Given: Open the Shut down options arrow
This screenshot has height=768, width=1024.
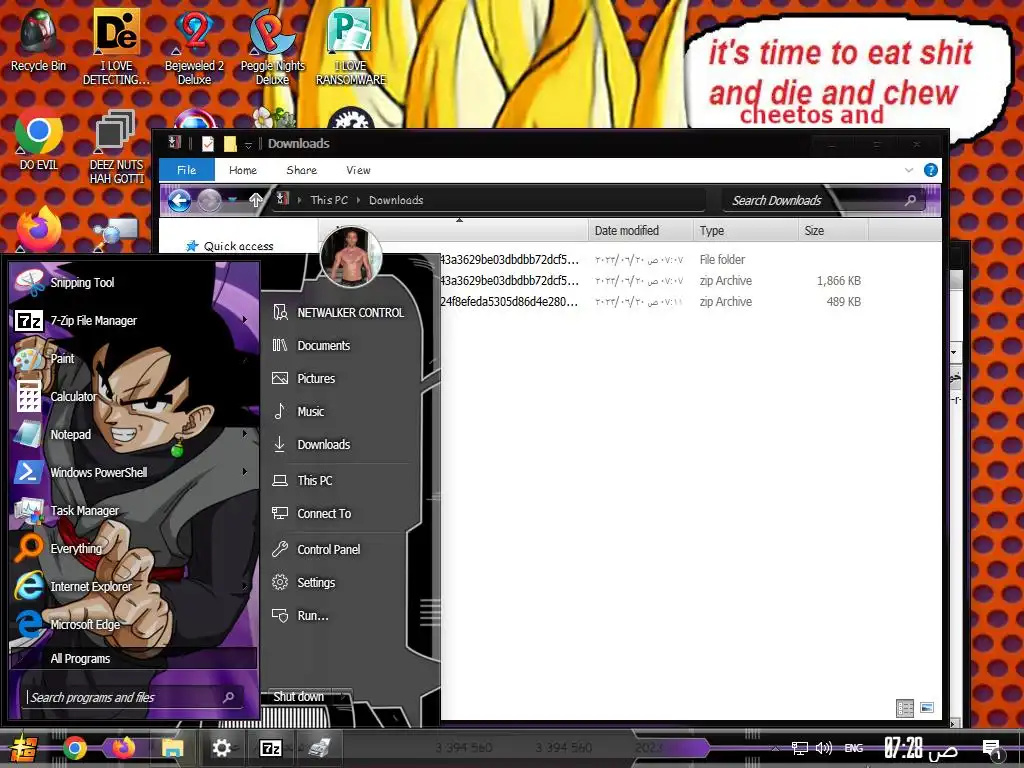Looking at the screenshot, I should point(344,697).
